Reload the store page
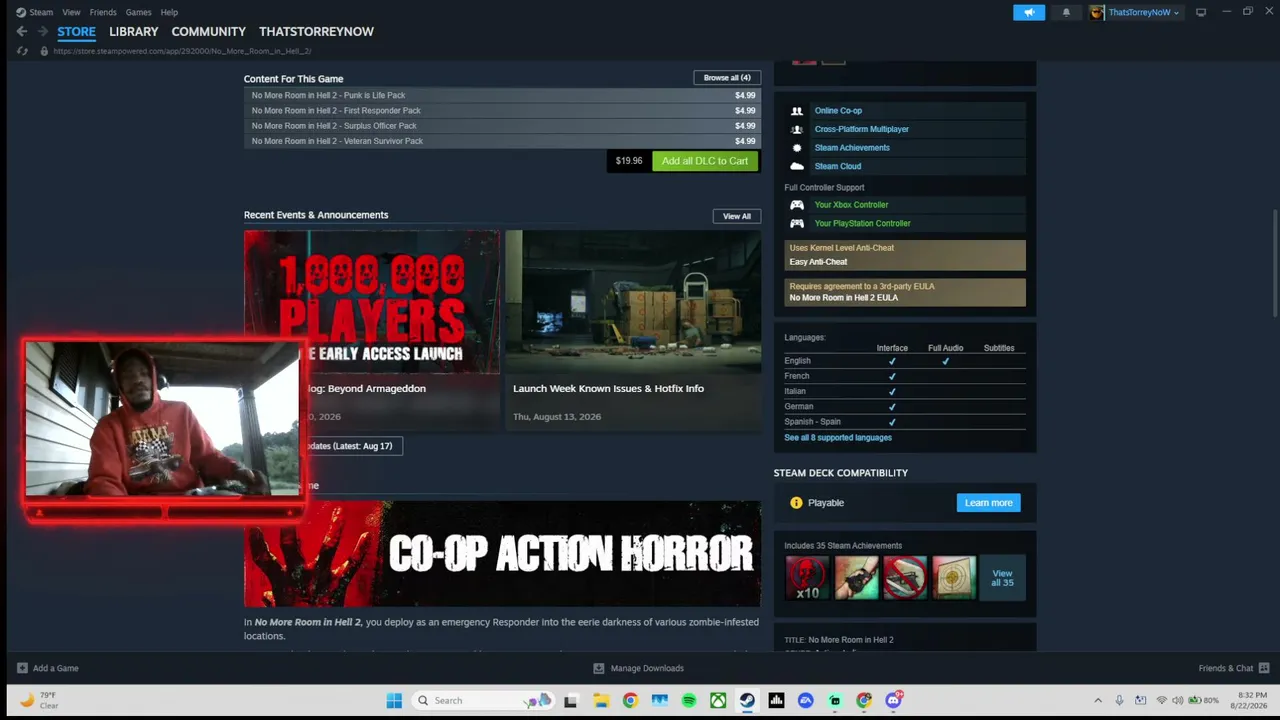 (22, 51)
